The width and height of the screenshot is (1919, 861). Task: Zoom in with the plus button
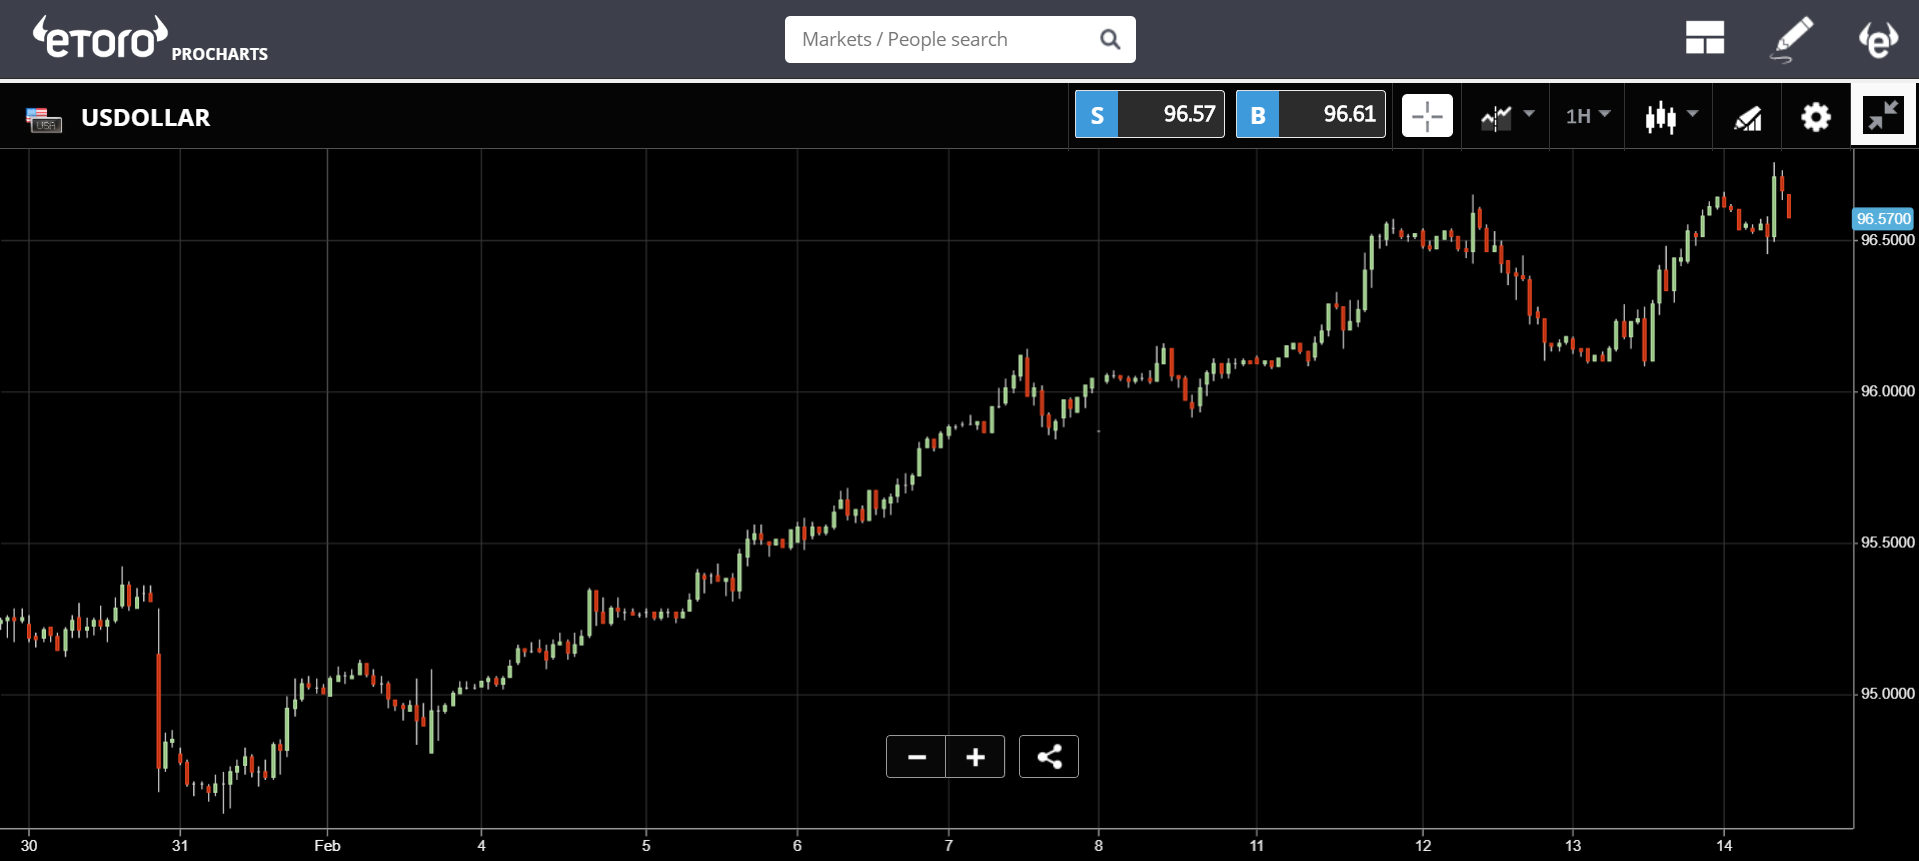975,757
